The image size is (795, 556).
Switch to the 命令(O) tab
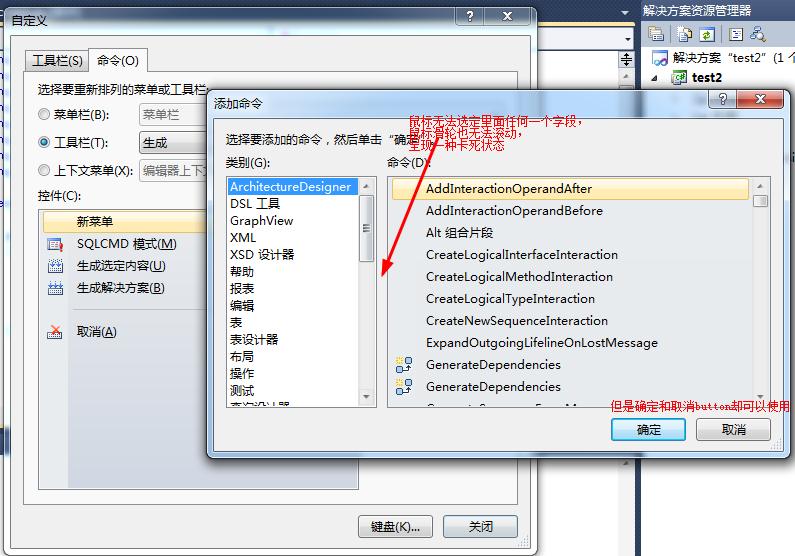coord(118,60)
